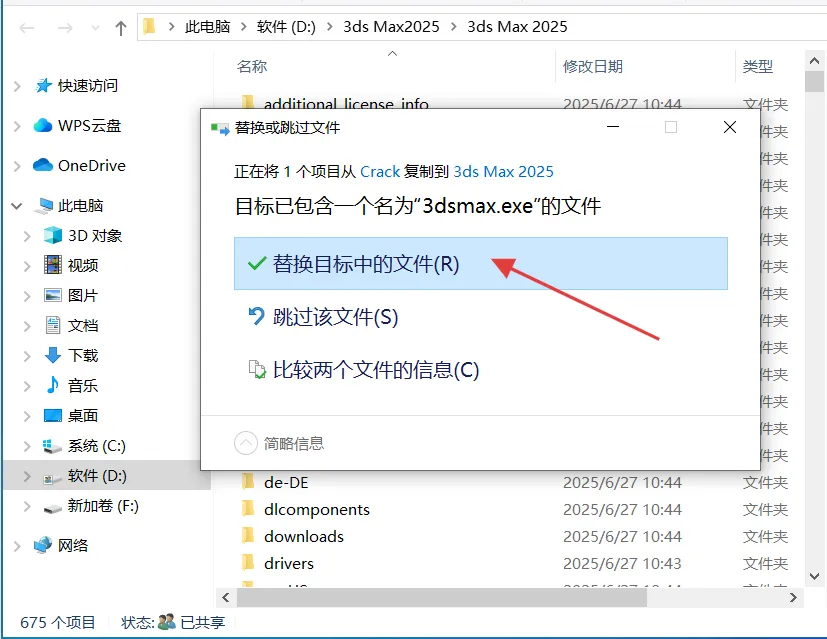Sort files by 修改日期 column
827x639 pixels.
(x=593, y=66)
